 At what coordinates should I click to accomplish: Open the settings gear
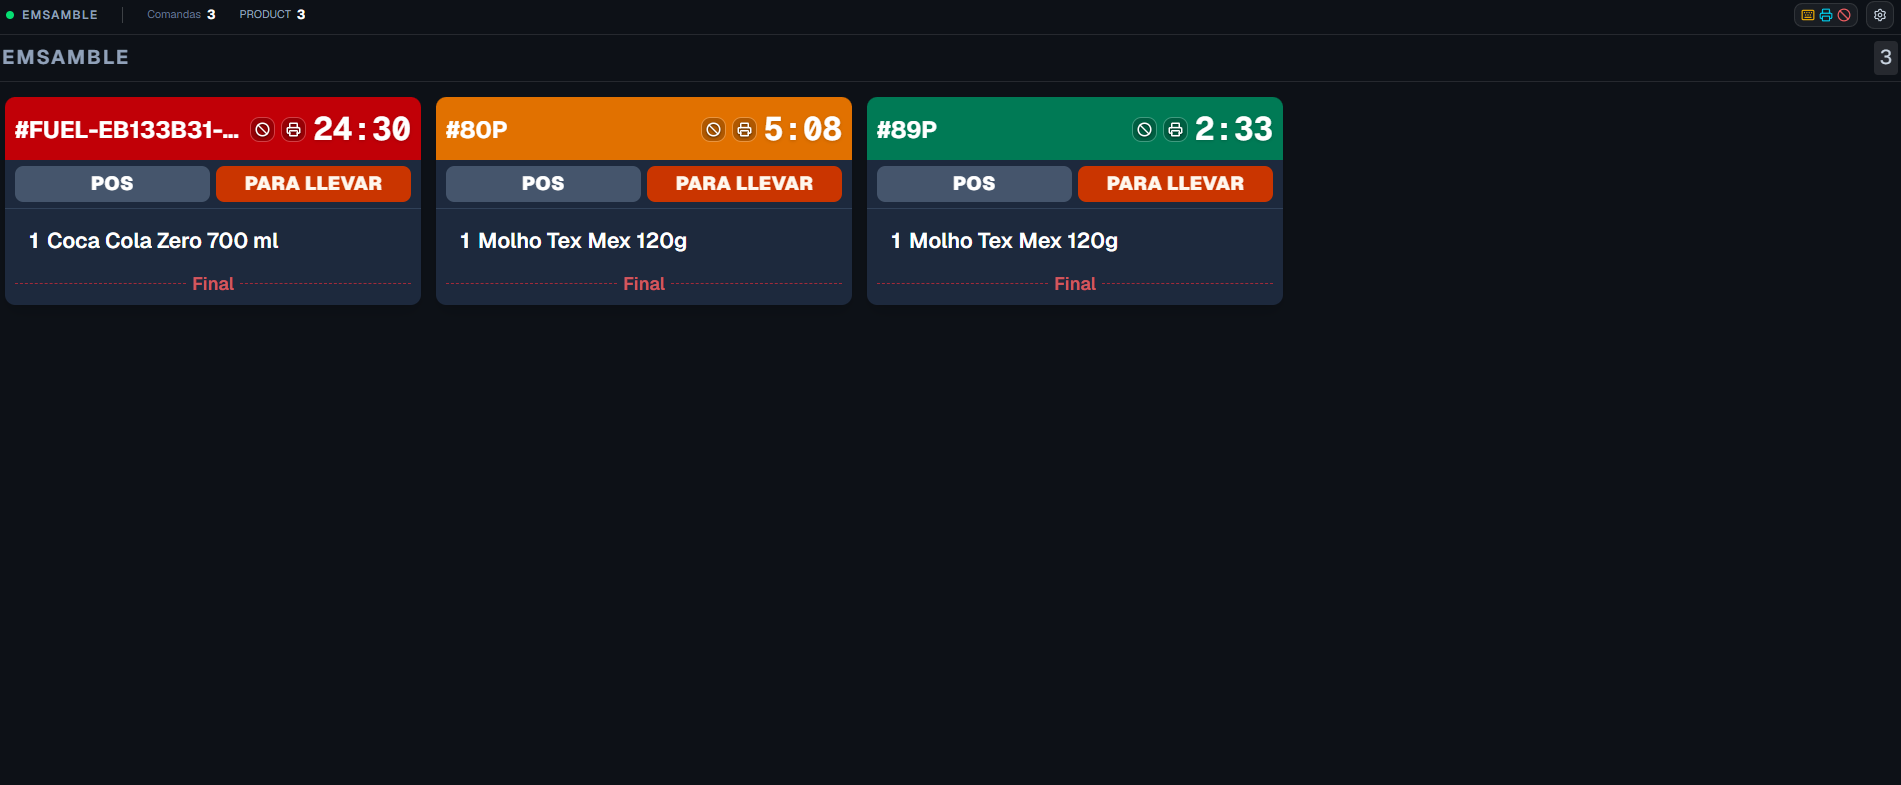tap(1879, 15)
